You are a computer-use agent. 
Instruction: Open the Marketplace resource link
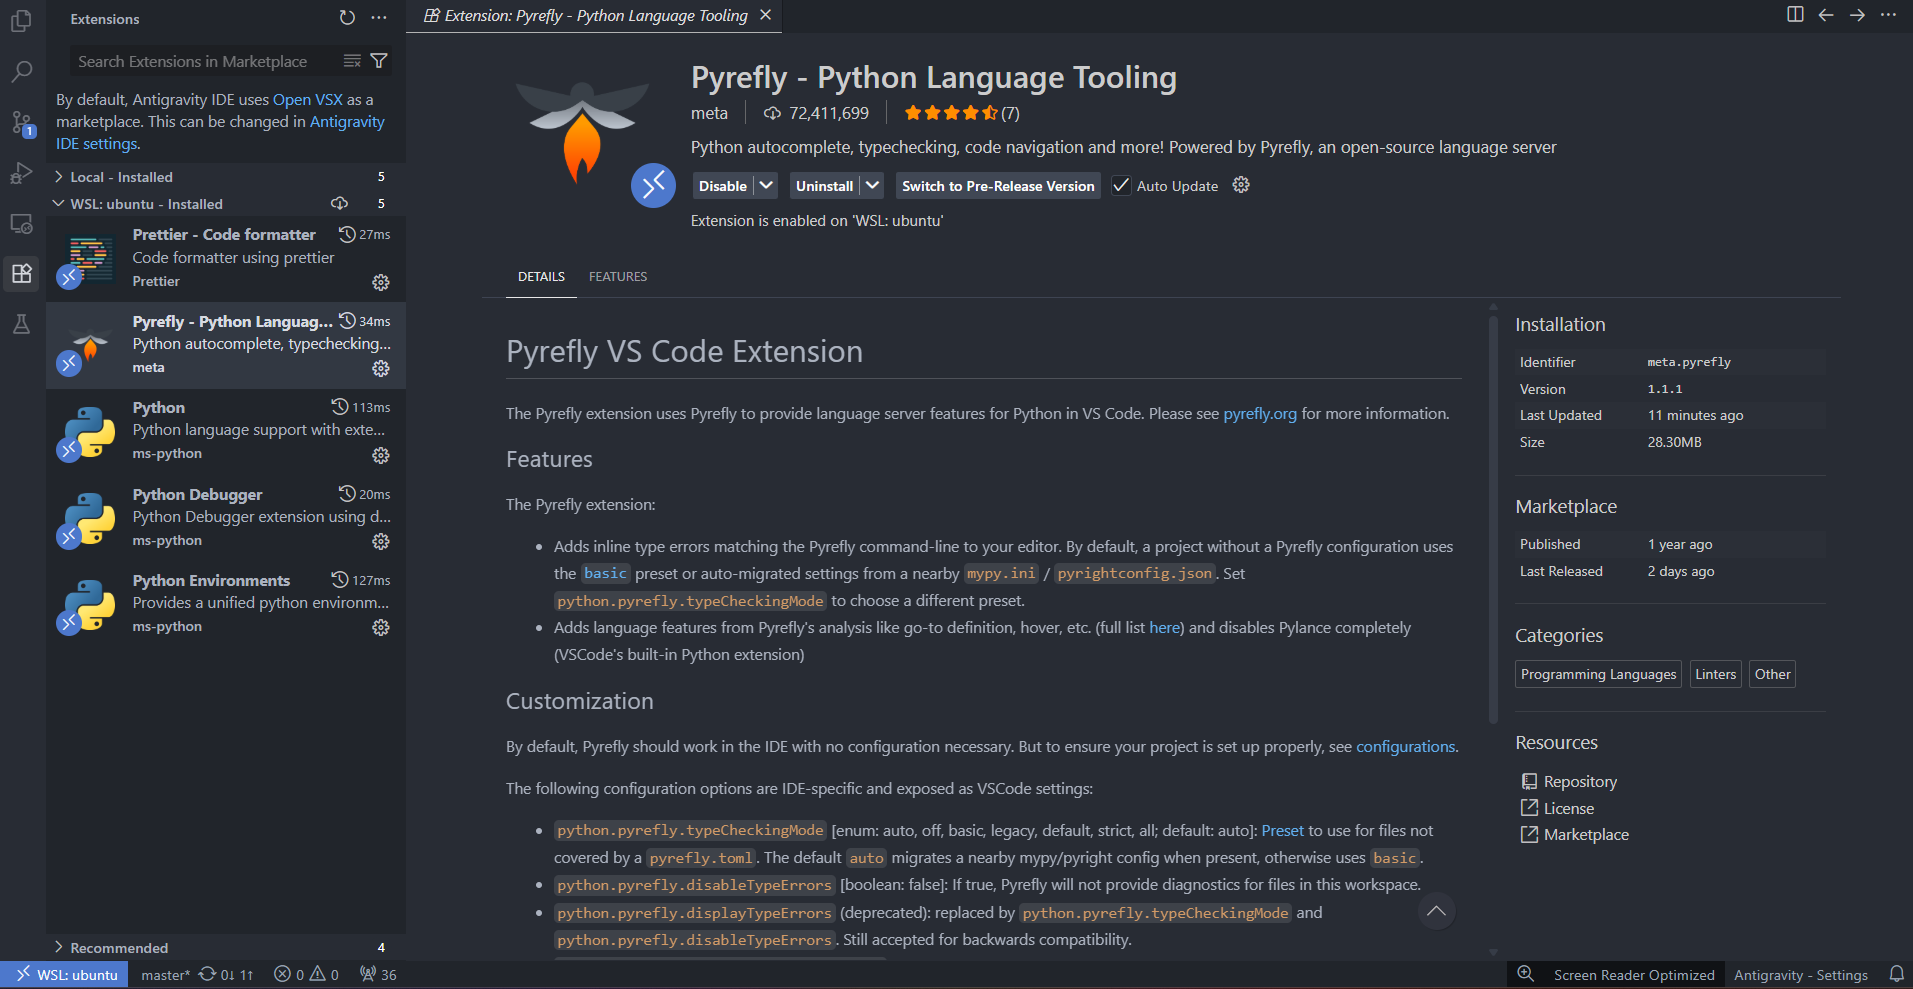coord(1586,834)
